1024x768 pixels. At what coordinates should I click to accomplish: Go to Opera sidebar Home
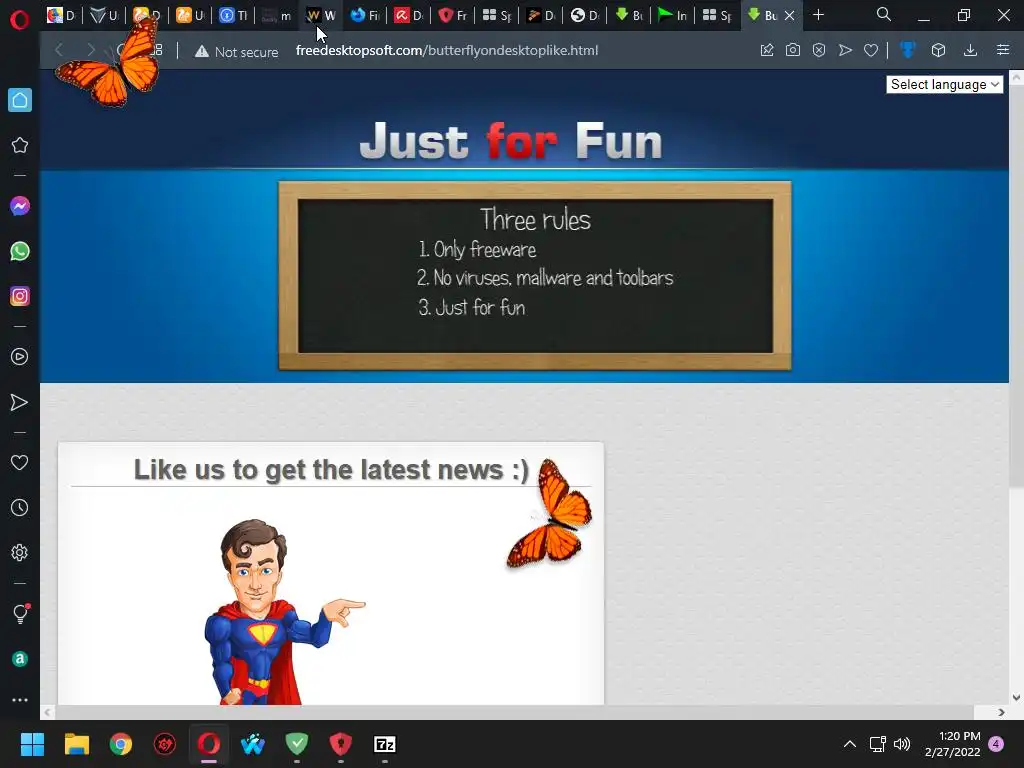tap(20, 100)
